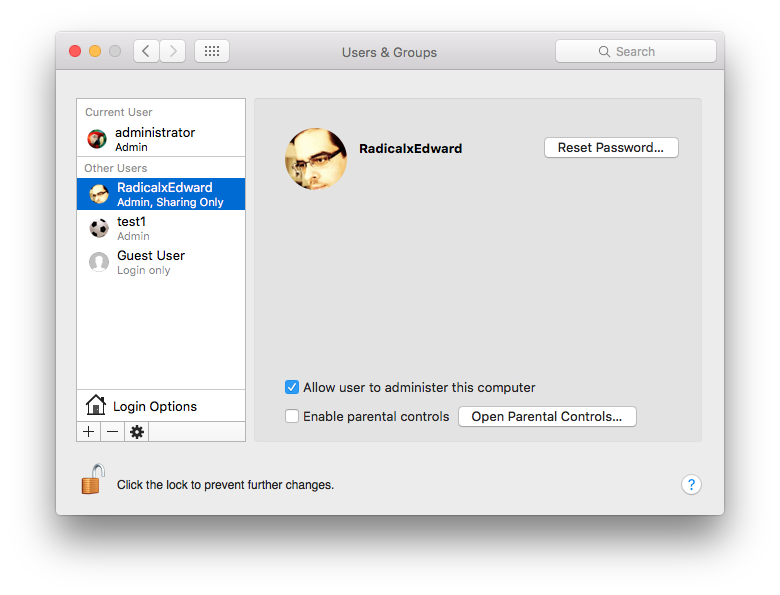Viewport: 780px width, 595px height.
Task: Open help with question mark button
Action: point(691,484)
